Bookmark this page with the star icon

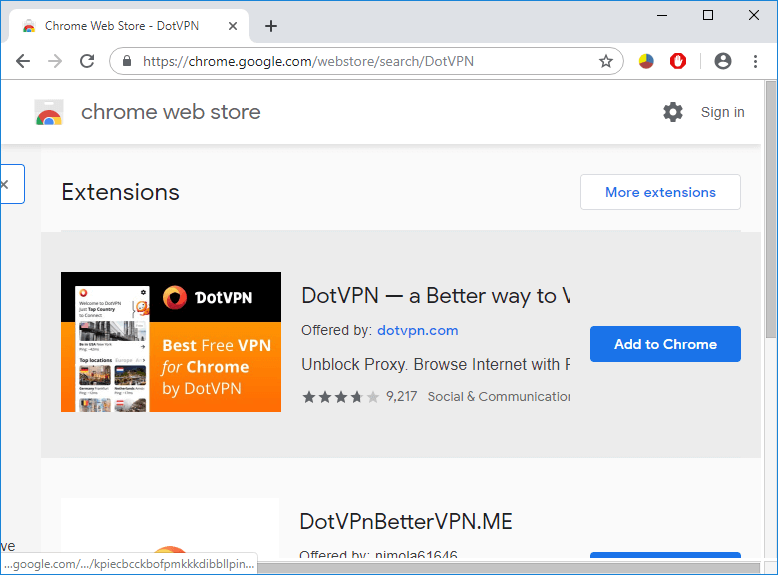pos(605,61)
